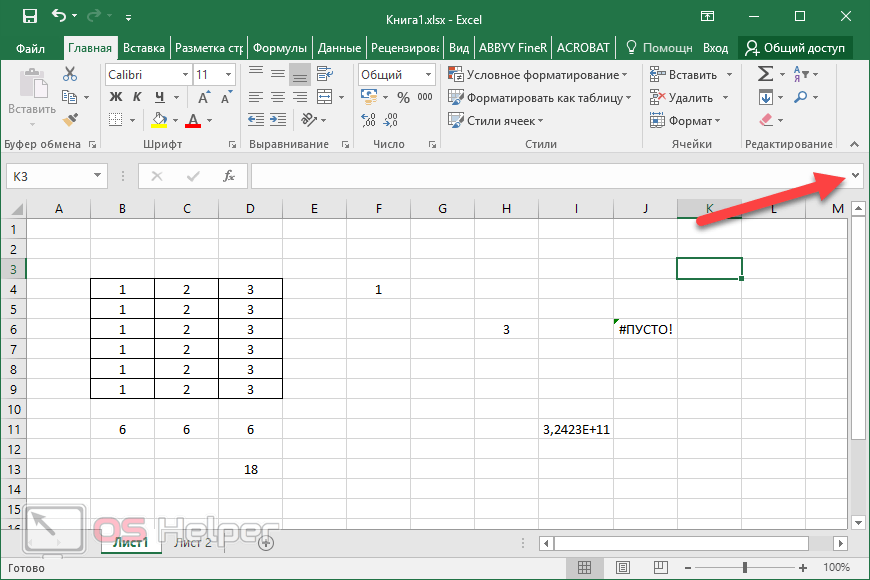Screen dimensions: 870x580
Task: Select the Format Painter brush
Action: point(69,120)
